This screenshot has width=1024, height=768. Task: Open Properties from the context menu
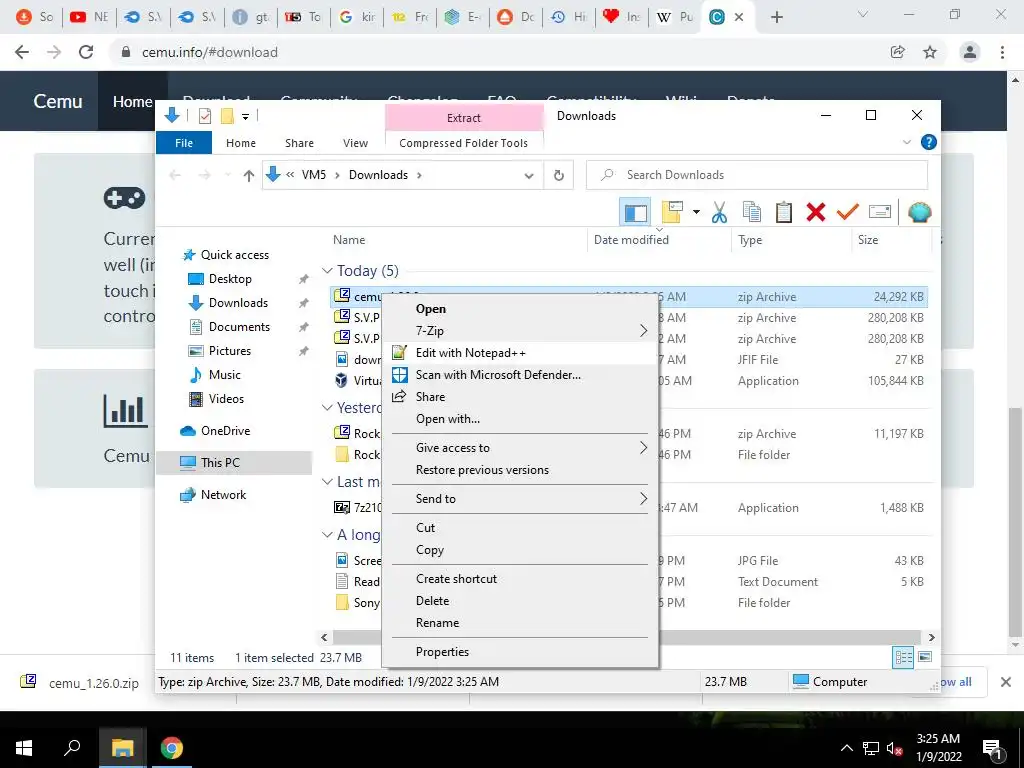pyautogui.click(x=520, y=652)
